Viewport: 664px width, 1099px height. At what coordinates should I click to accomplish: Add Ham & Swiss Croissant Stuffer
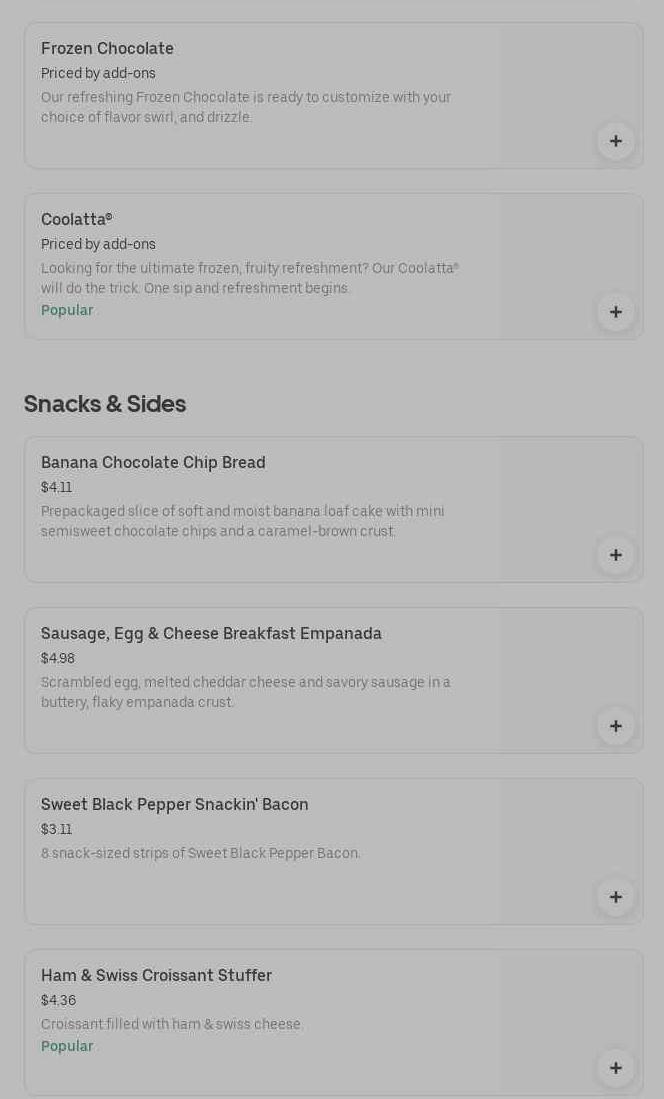(615, 1068)
